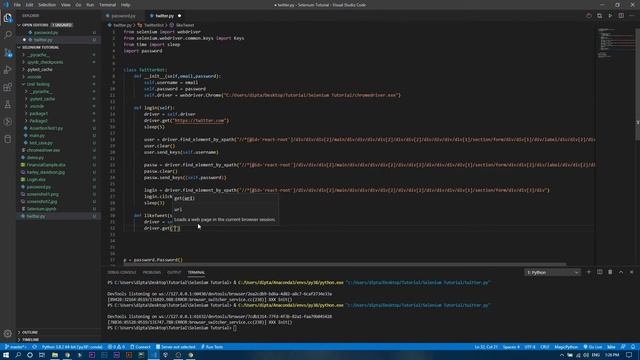Switch to the PROBLEMS panel tab
The image size is (640, 360).
point(151,272)
